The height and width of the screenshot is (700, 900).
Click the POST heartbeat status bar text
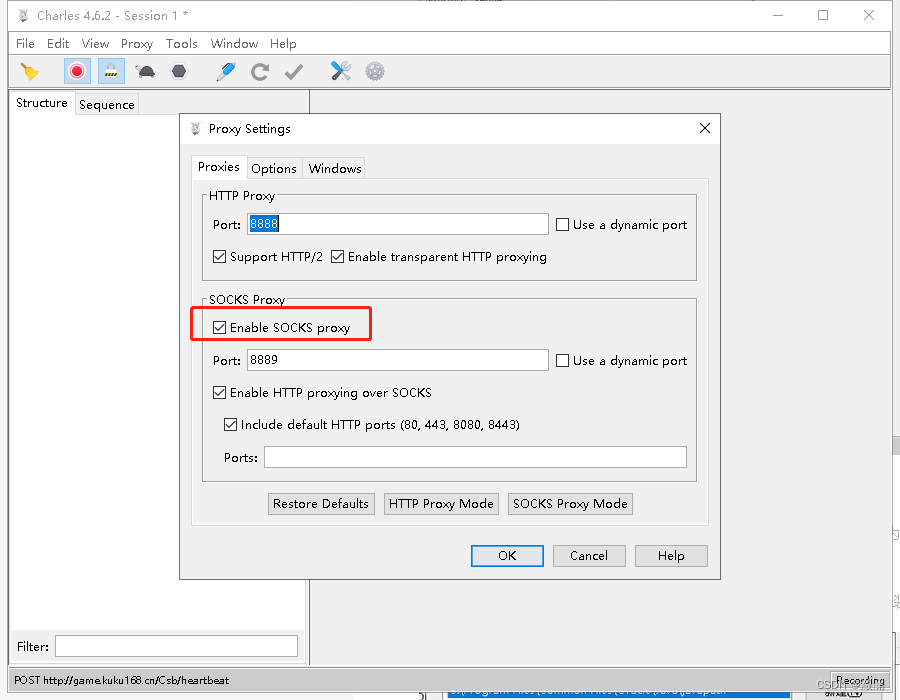122,680
